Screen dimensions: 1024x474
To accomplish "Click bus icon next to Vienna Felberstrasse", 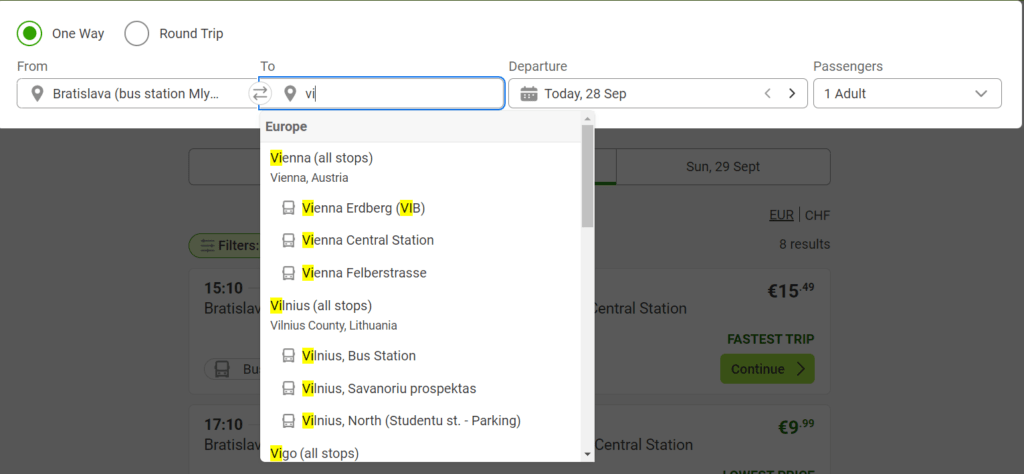I will tap(288, 273).
